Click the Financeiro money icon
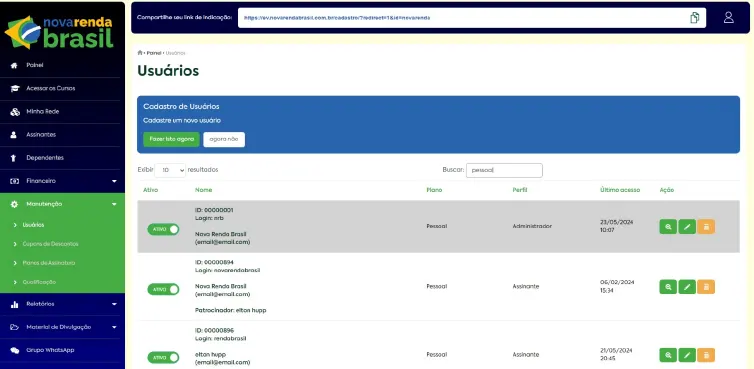 coord(14,181)
